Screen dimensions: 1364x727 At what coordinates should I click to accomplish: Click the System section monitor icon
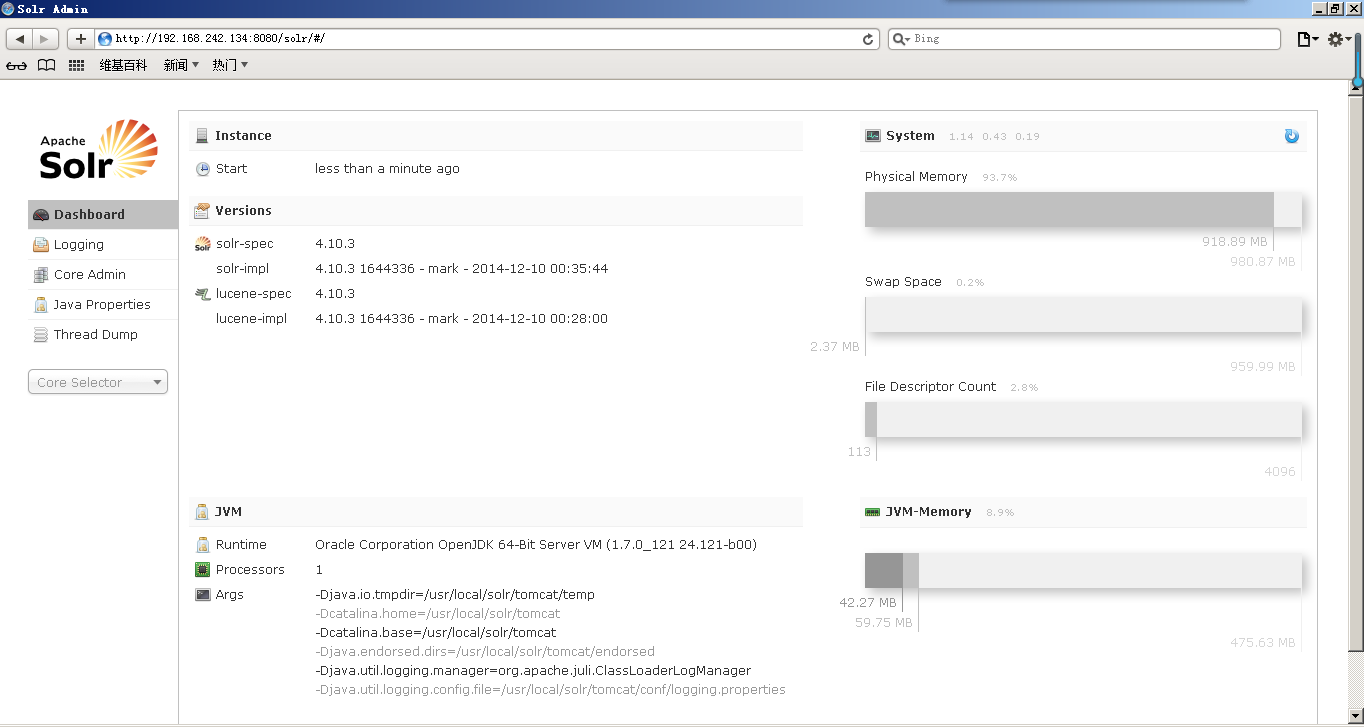(x=873, y=136)
